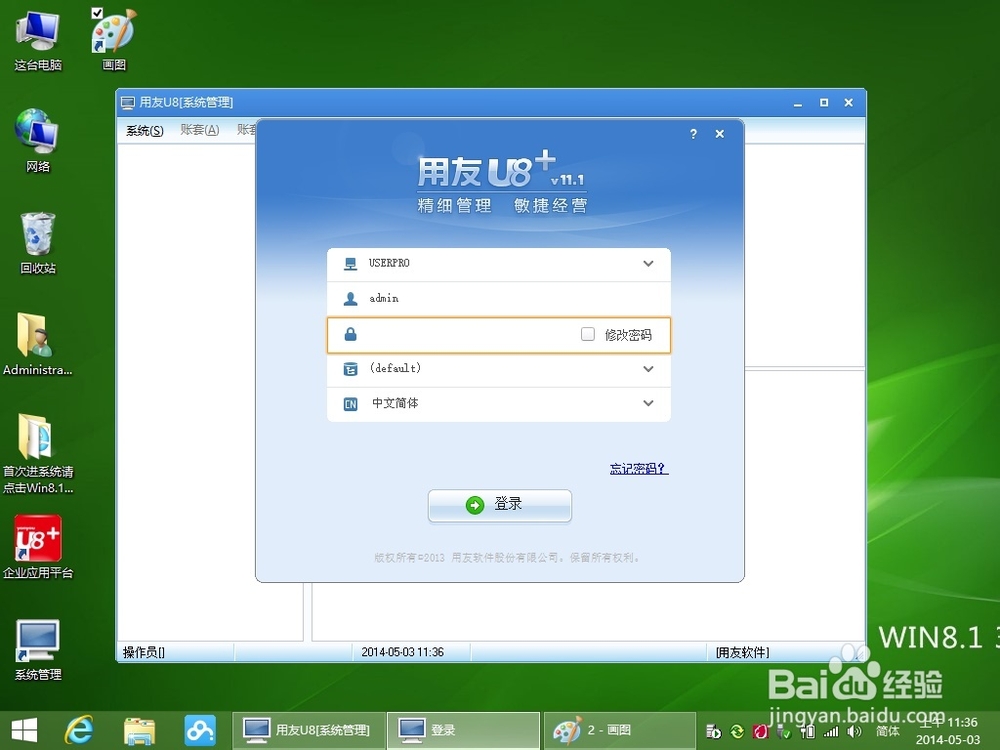Open the 画图 desktop shortcut
This screenshot has height=750, width=1000.
point(114,41)
